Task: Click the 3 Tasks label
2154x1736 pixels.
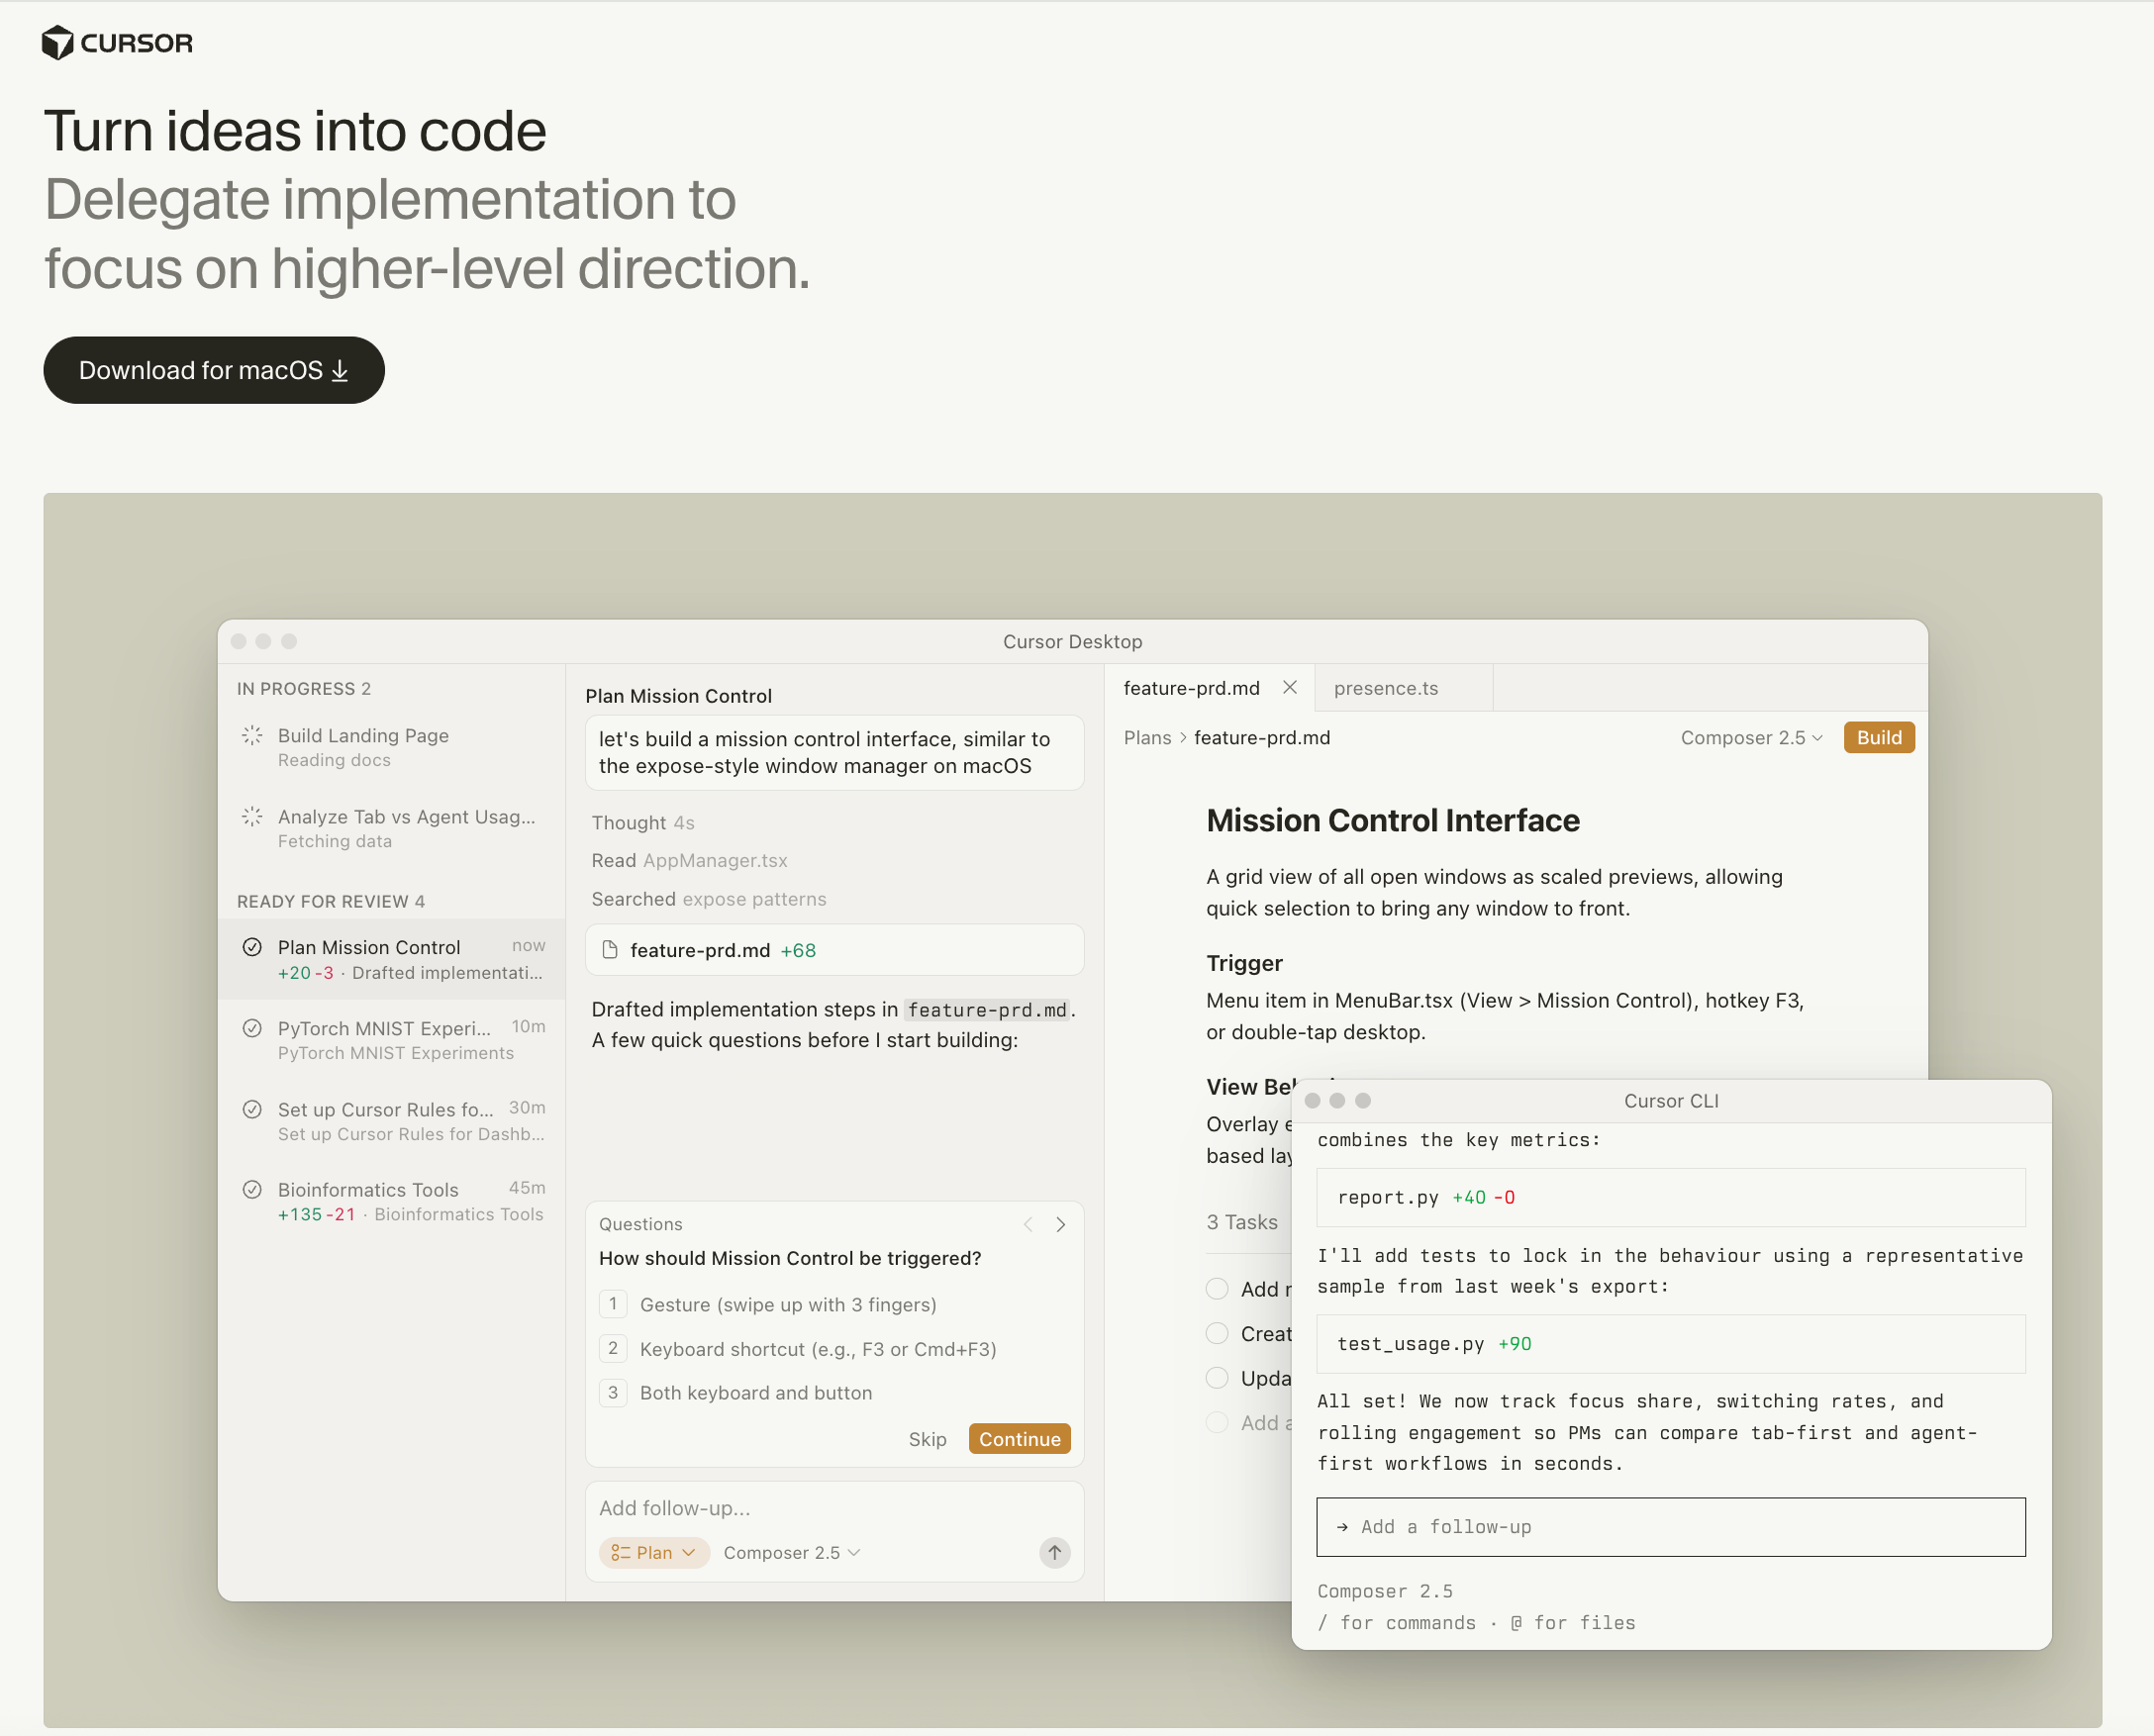Action: [x=1242, y=1222]
